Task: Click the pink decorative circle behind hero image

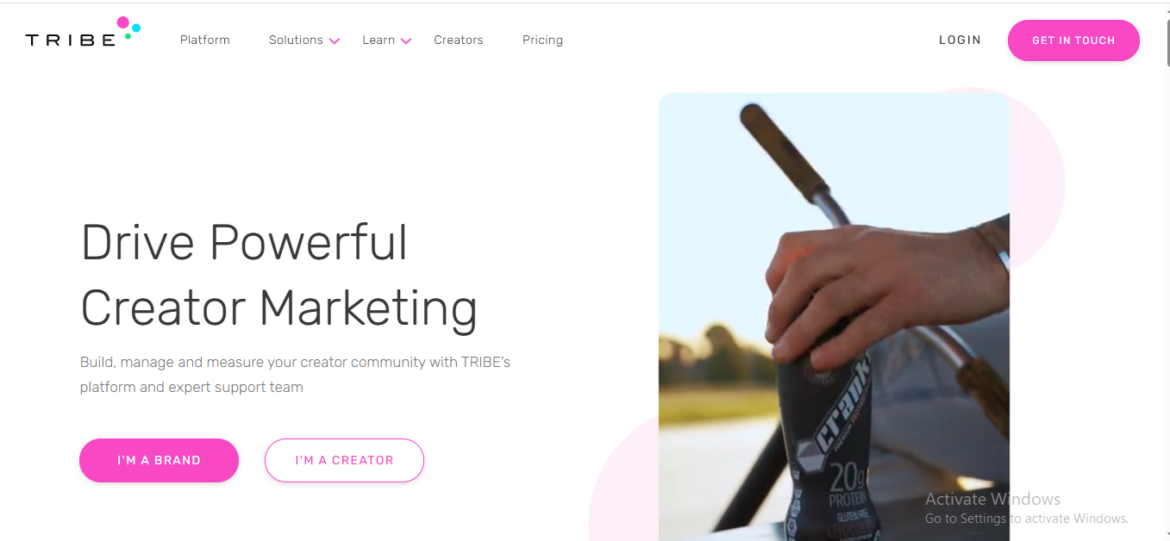Action: click(1036, 179)
